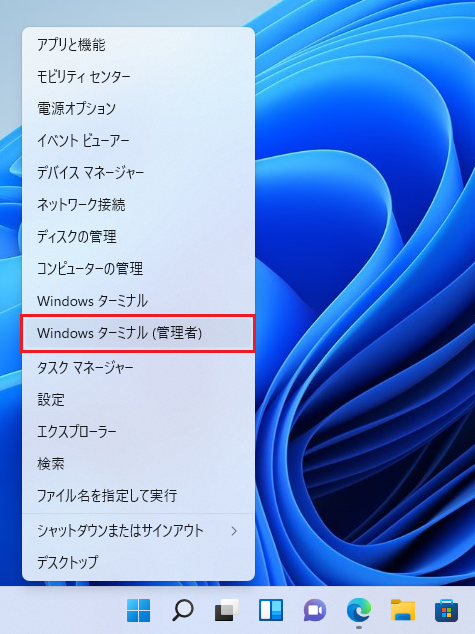Open Task View taskbar icon
This screenshot has width=475, height=634.
227,610
